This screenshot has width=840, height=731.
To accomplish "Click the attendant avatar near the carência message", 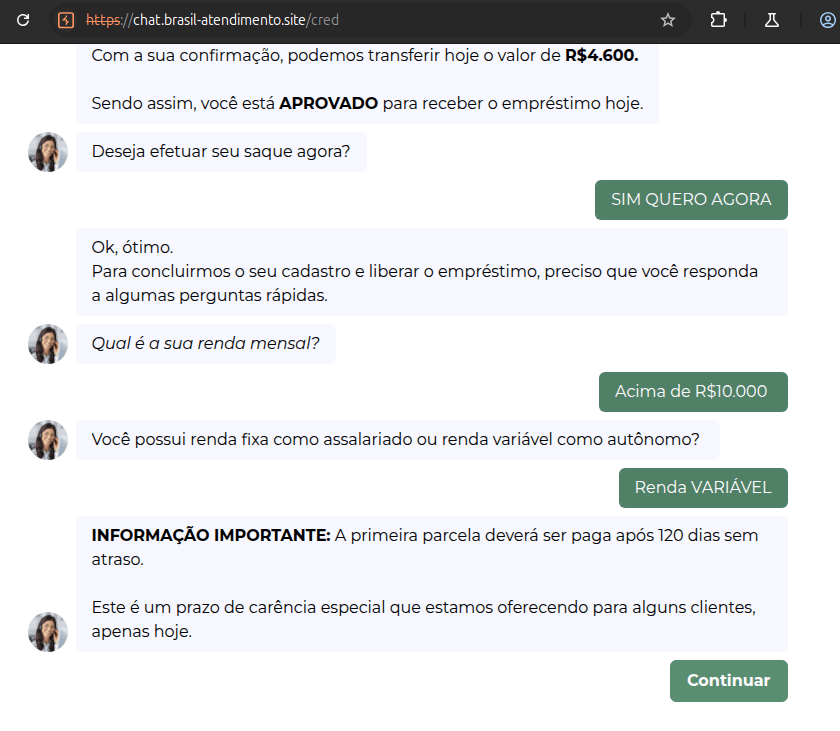I will [47, 631].
